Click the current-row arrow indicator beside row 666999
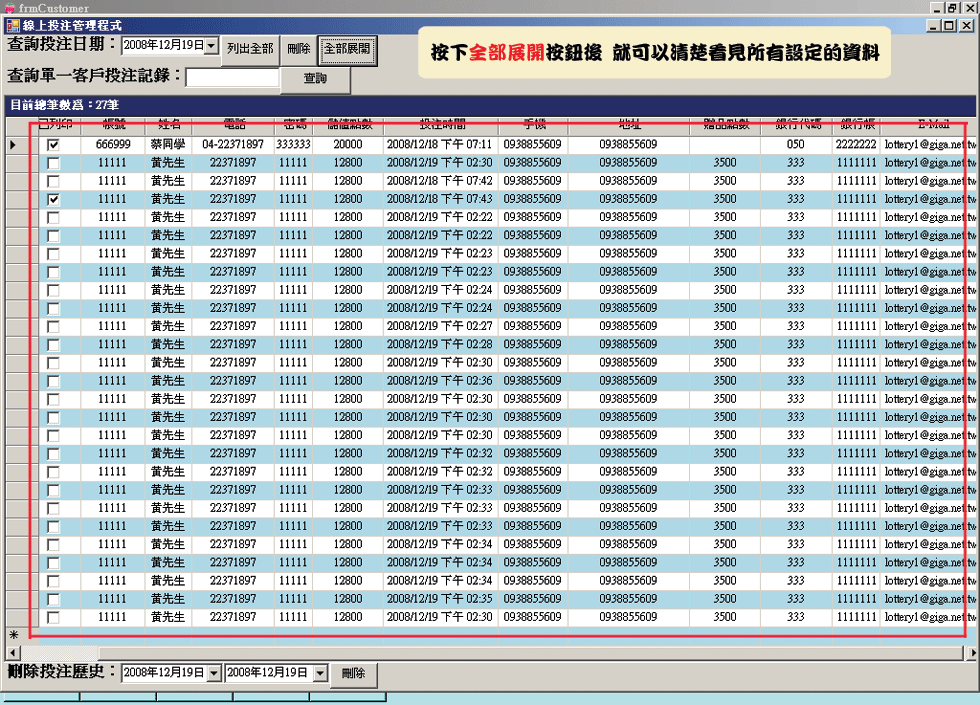 point(14,145)
